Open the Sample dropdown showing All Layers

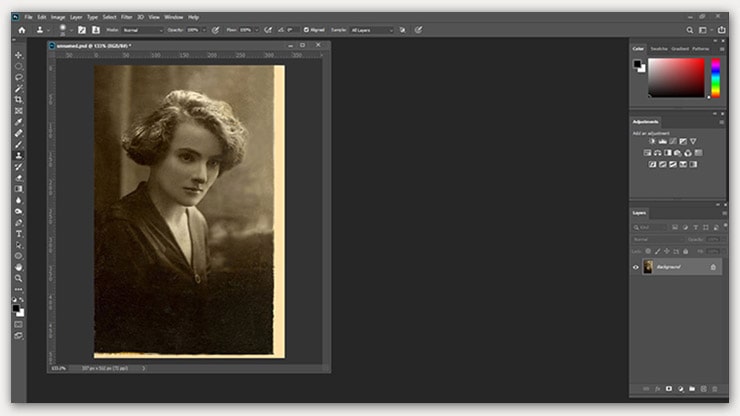pyautogui.click(x=373, y=30)
